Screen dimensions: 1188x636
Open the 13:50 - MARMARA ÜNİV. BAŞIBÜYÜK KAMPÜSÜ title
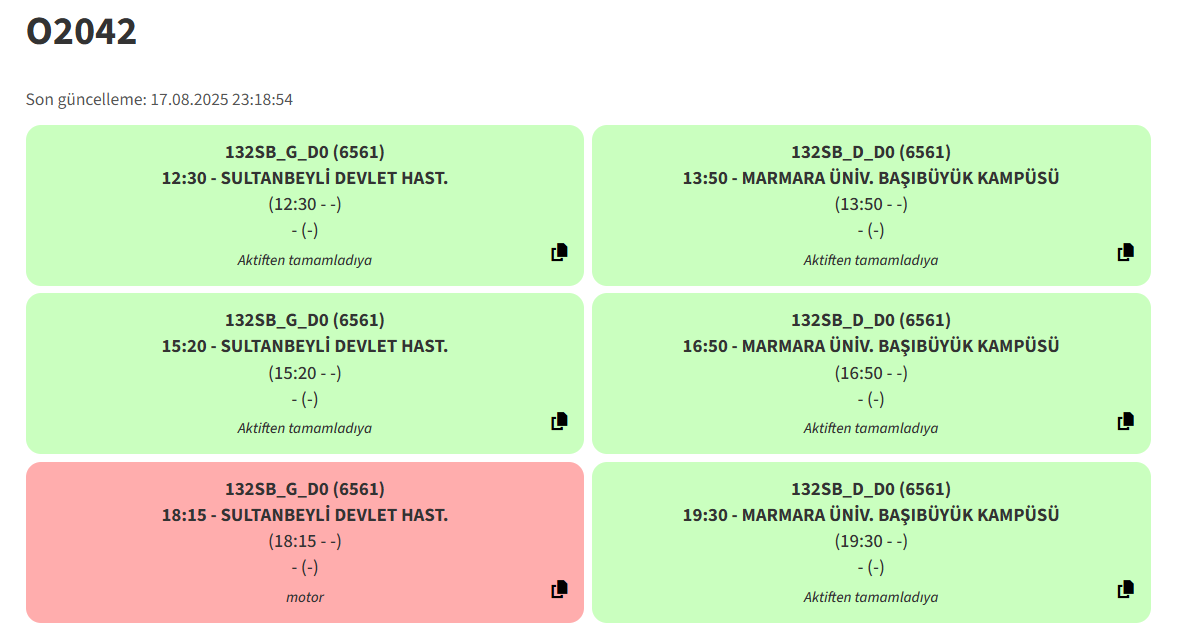pos(871,178)
